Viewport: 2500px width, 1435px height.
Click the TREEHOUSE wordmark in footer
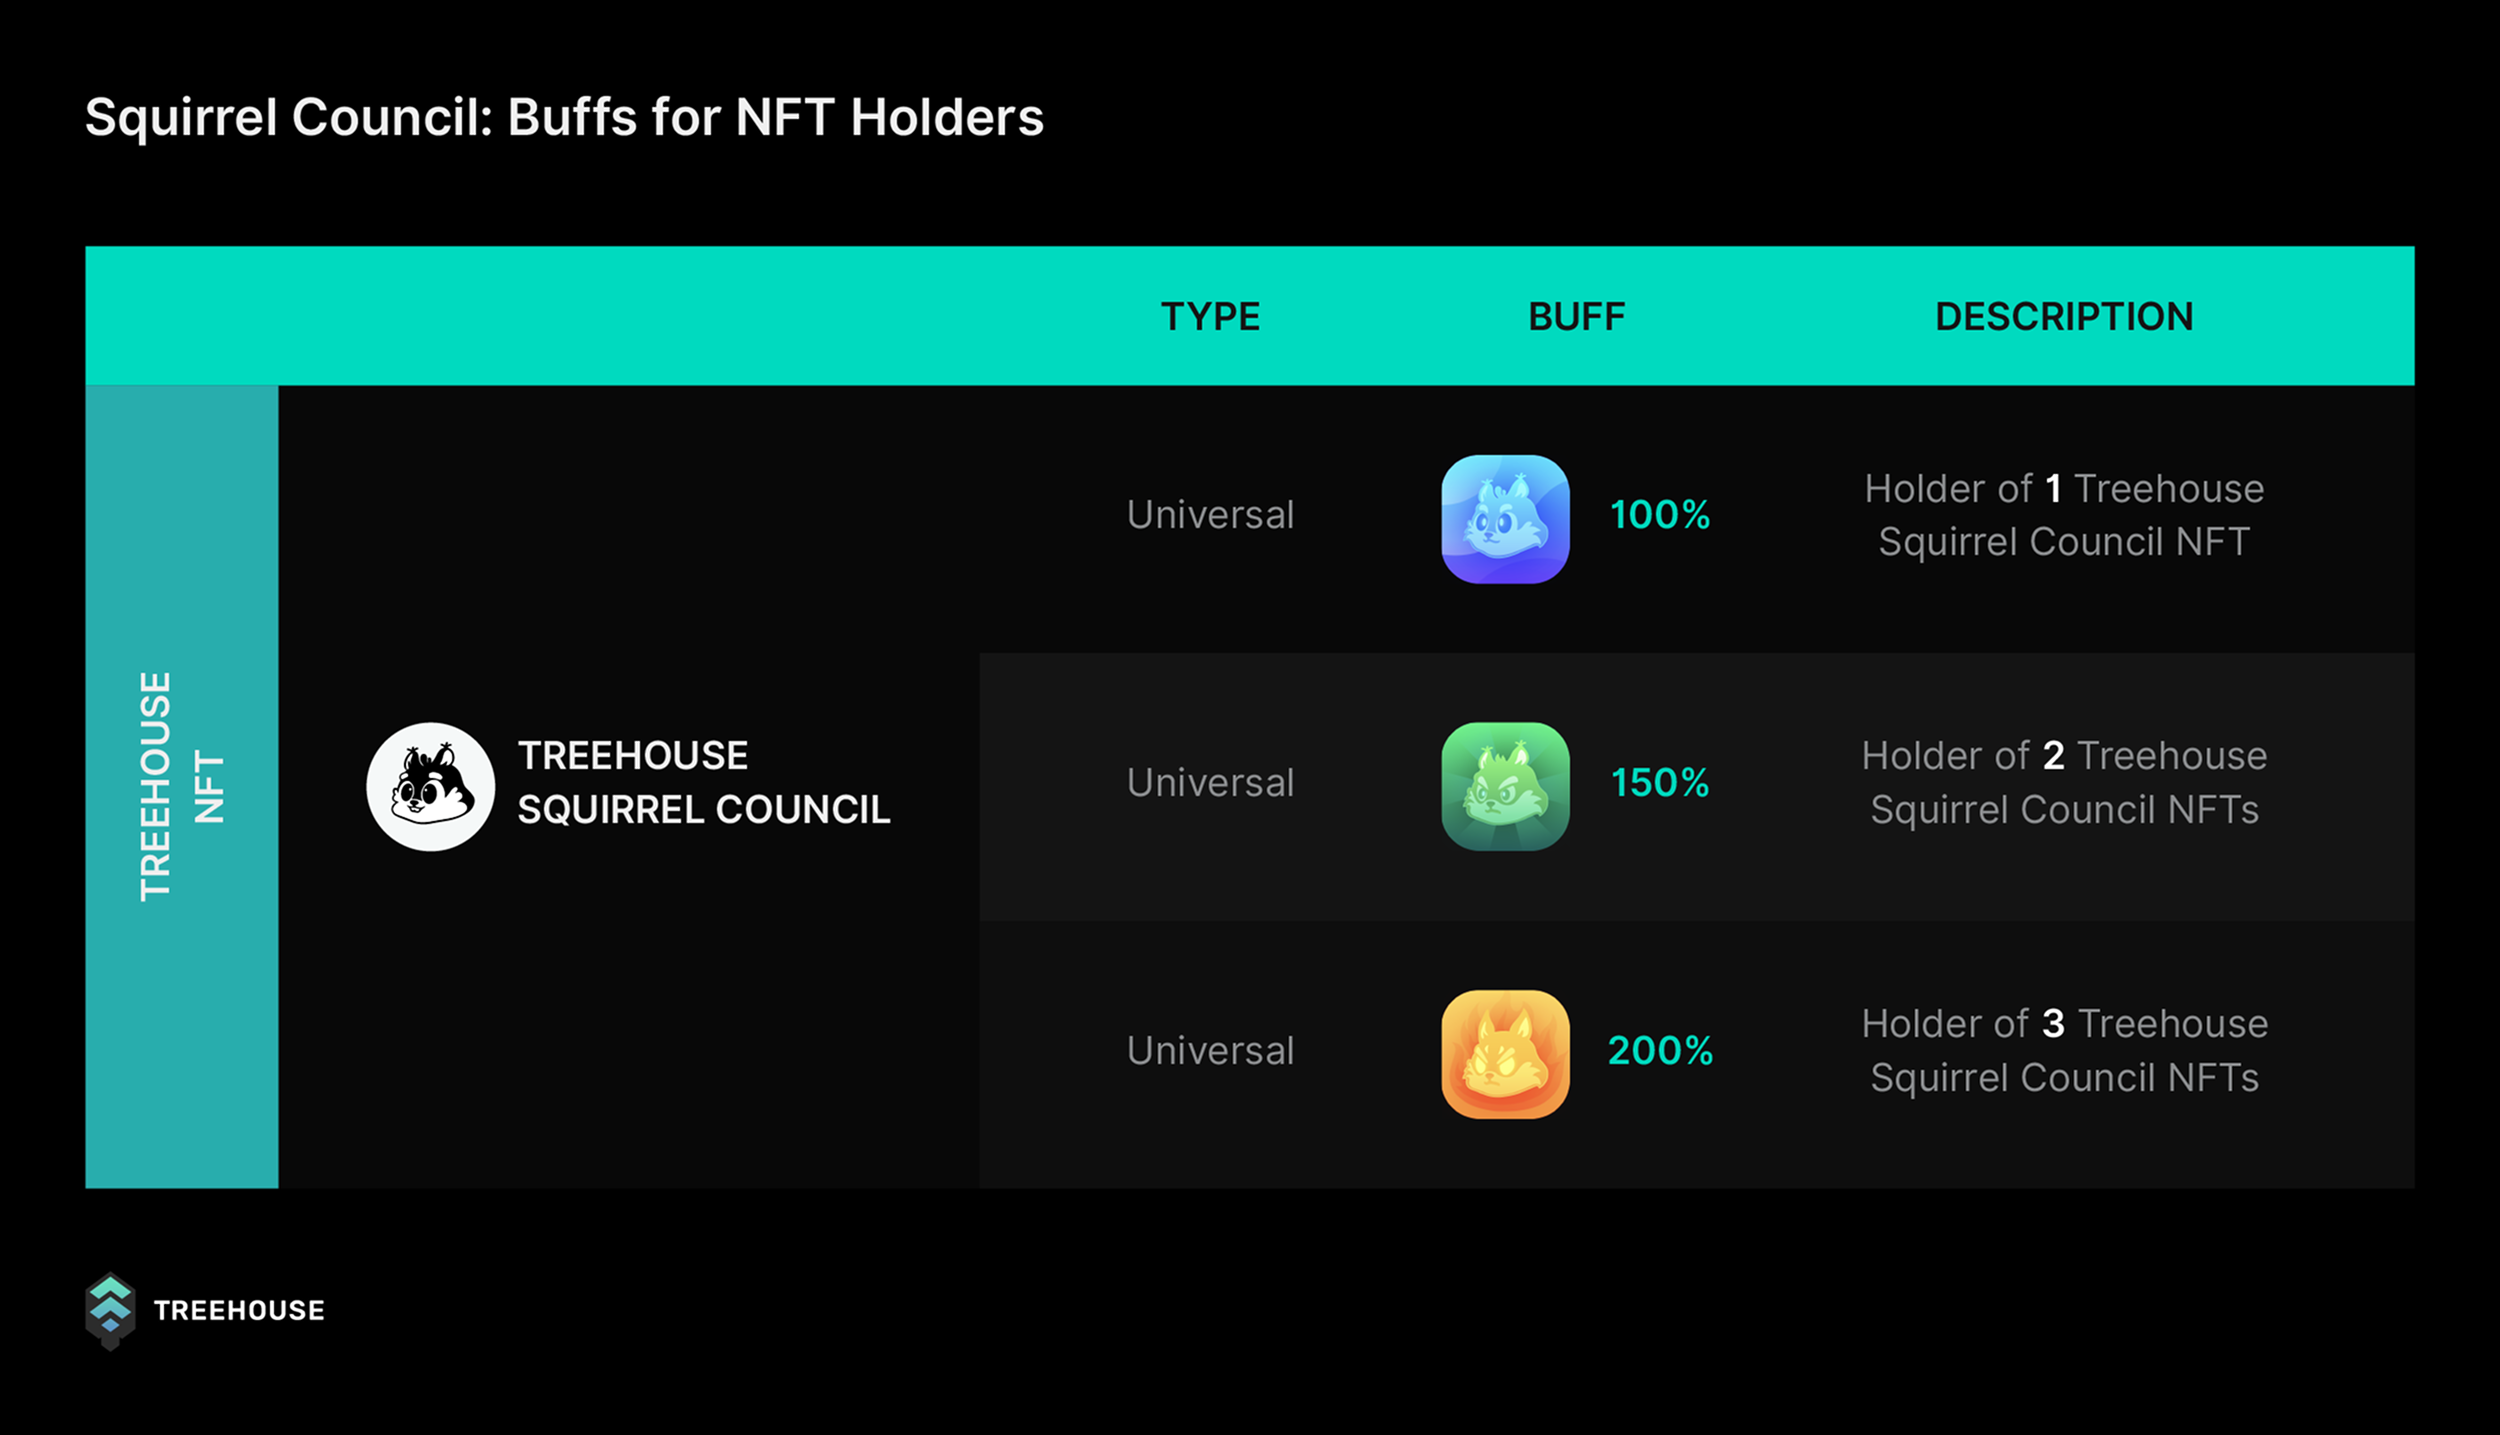pyautogui.click(x=239, y=1311)
